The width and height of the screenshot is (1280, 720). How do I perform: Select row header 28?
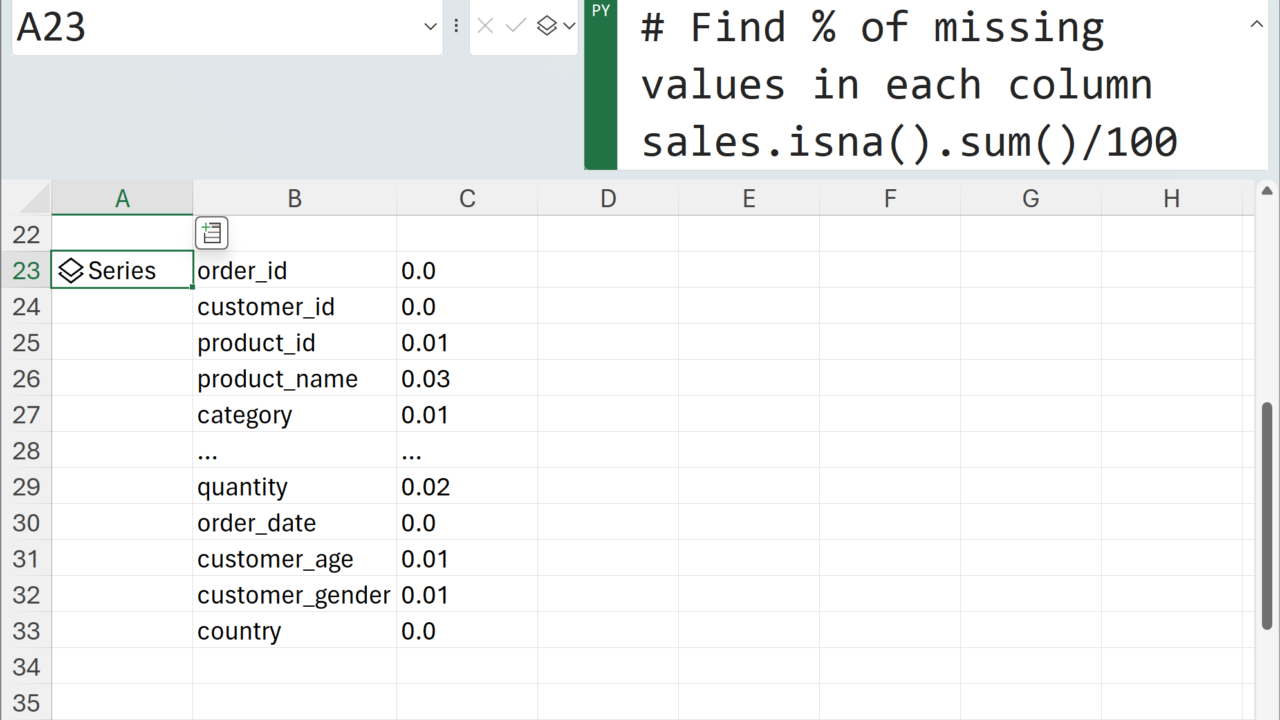pos(26,451)
